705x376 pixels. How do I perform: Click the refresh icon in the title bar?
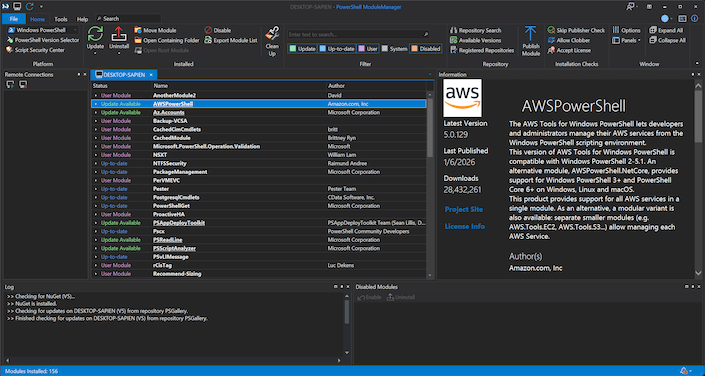click(30, 6)
